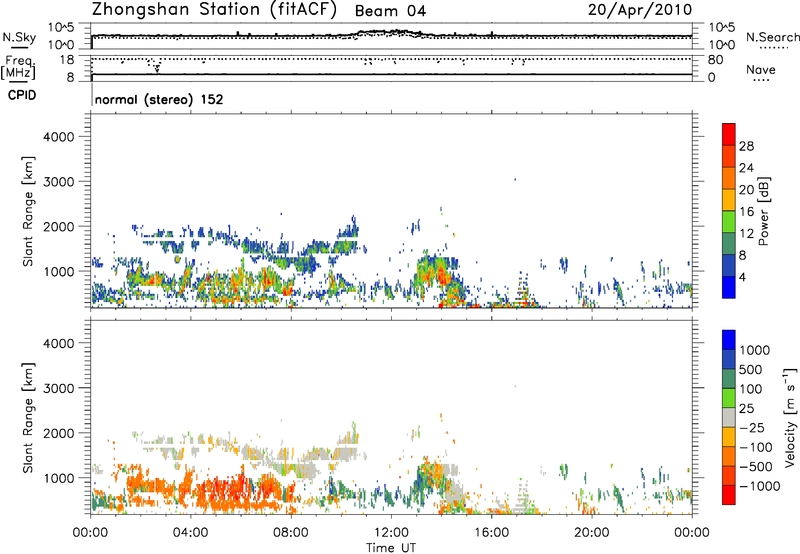
Task: Click the 'Power [dB]' colorbar title
Action: tap(763, 211)
